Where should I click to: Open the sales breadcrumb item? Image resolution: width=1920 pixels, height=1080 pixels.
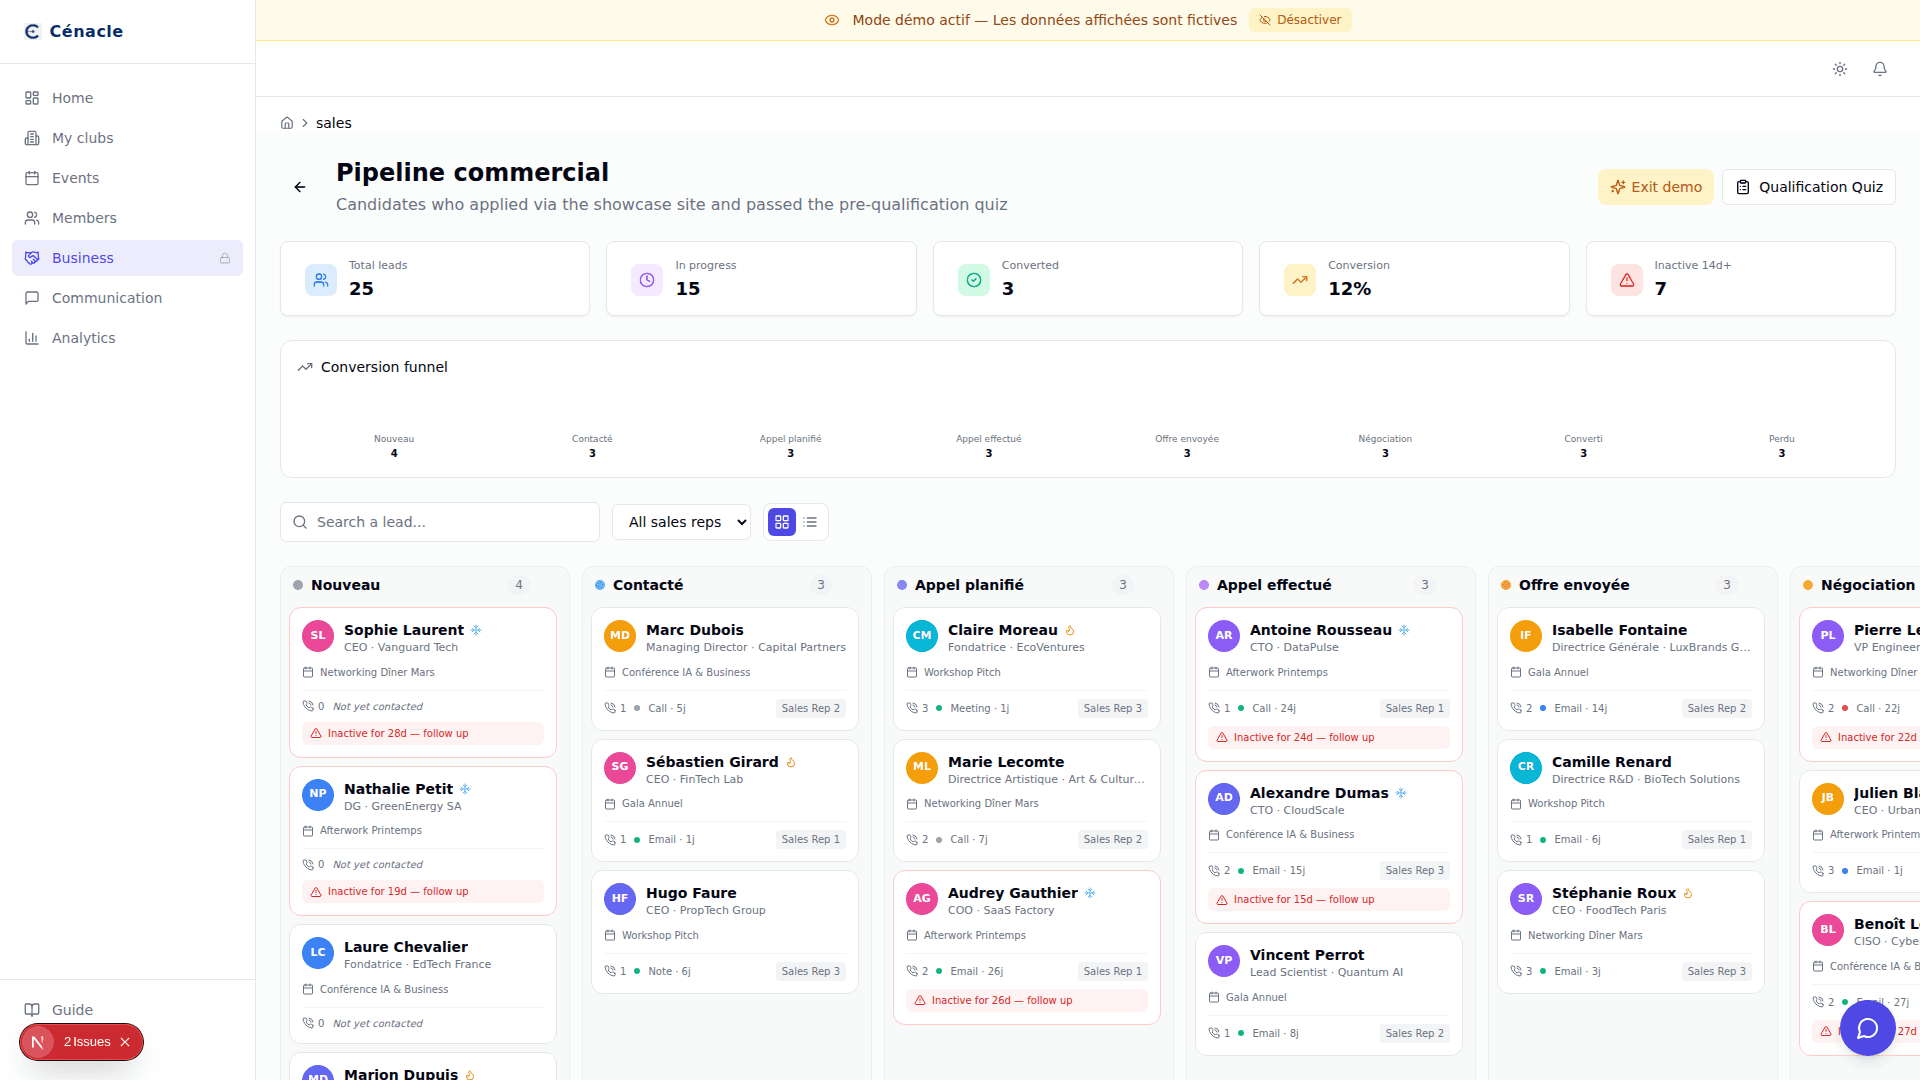pyautogui.click(x=333, y=122)
